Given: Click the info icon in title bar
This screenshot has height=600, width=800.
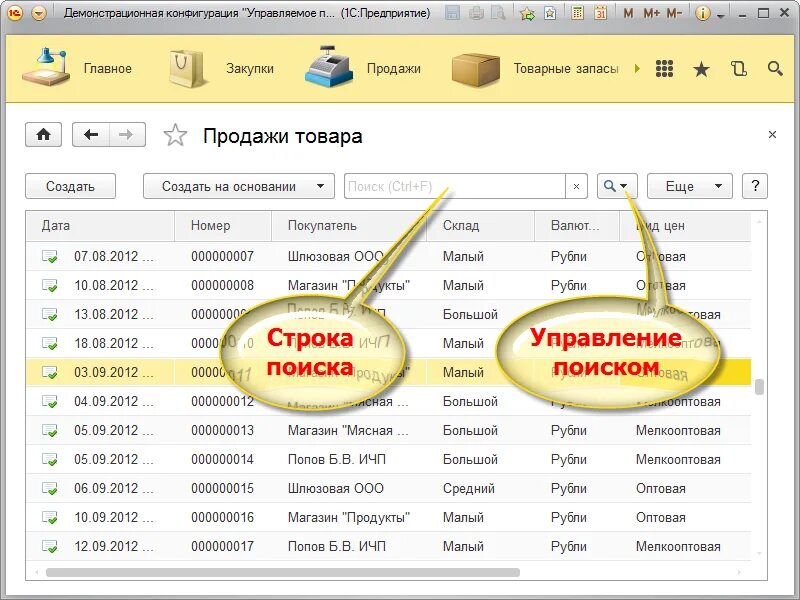Looking at the screenshot, I should [x=703, y=14].
